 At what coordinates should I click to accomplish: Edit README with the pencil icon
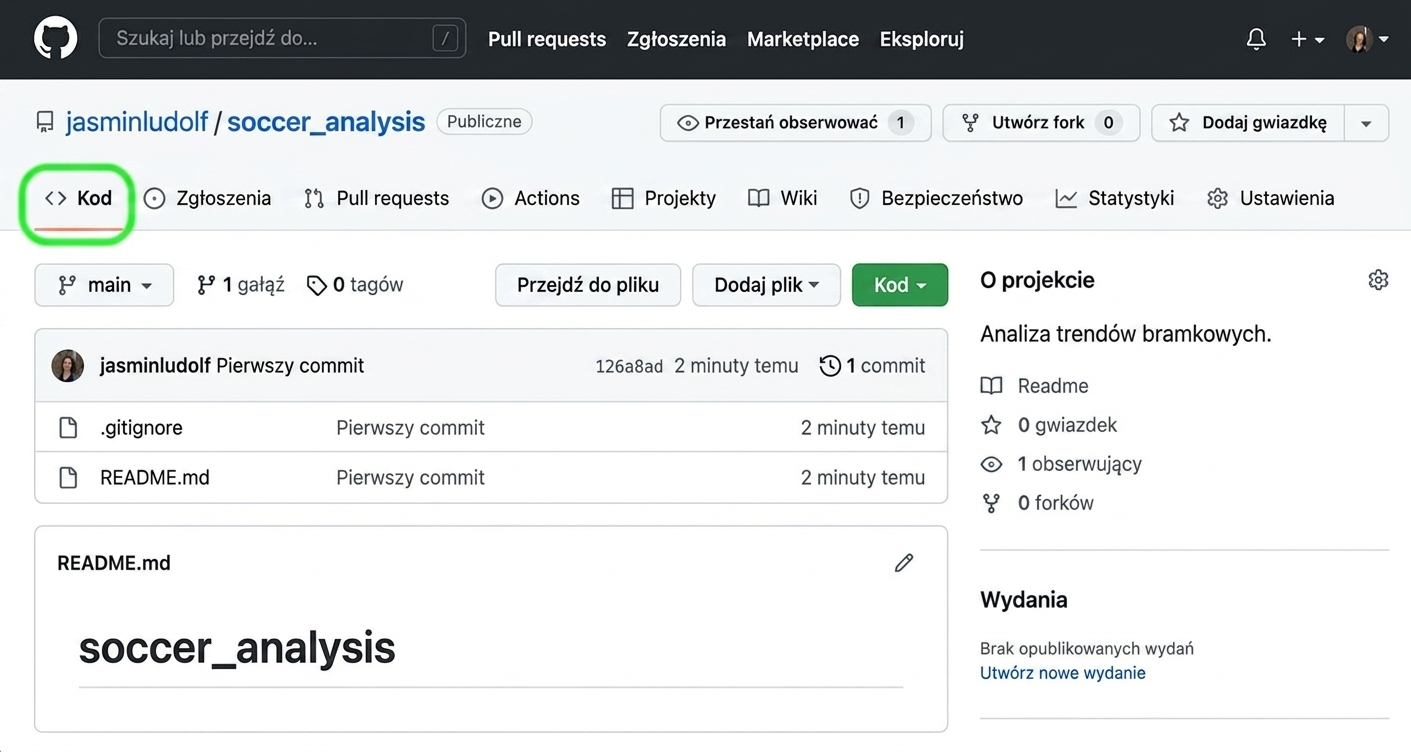904,563
